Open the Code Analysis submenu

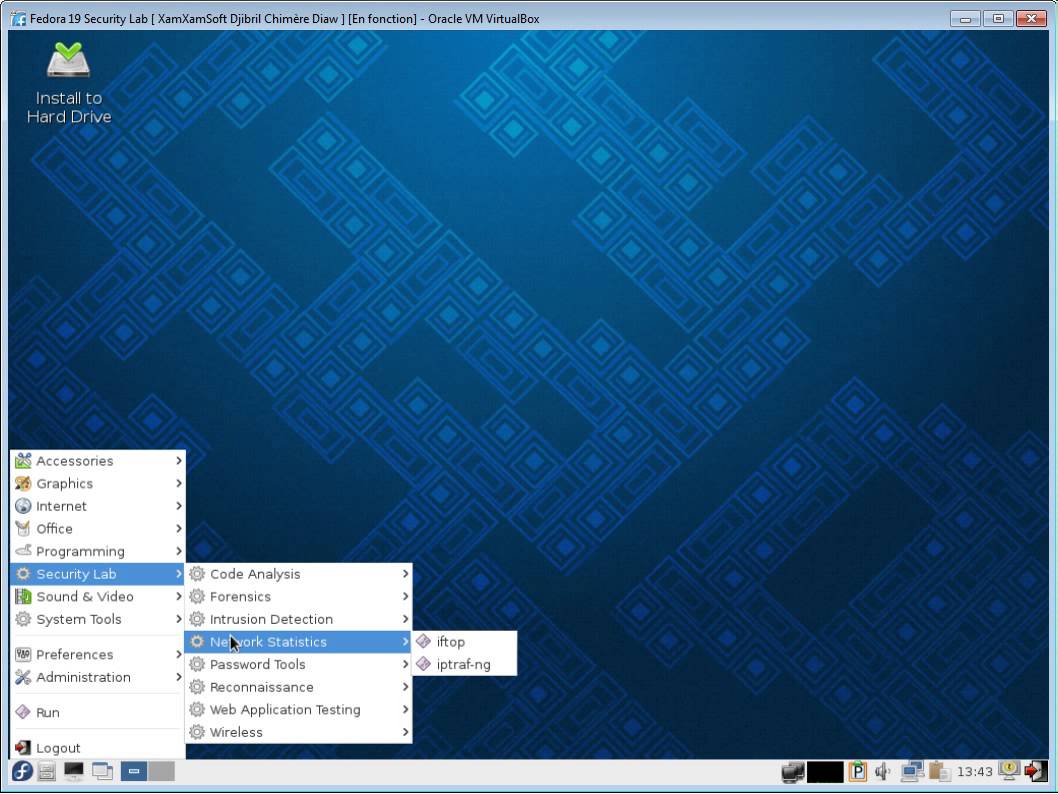298,574
